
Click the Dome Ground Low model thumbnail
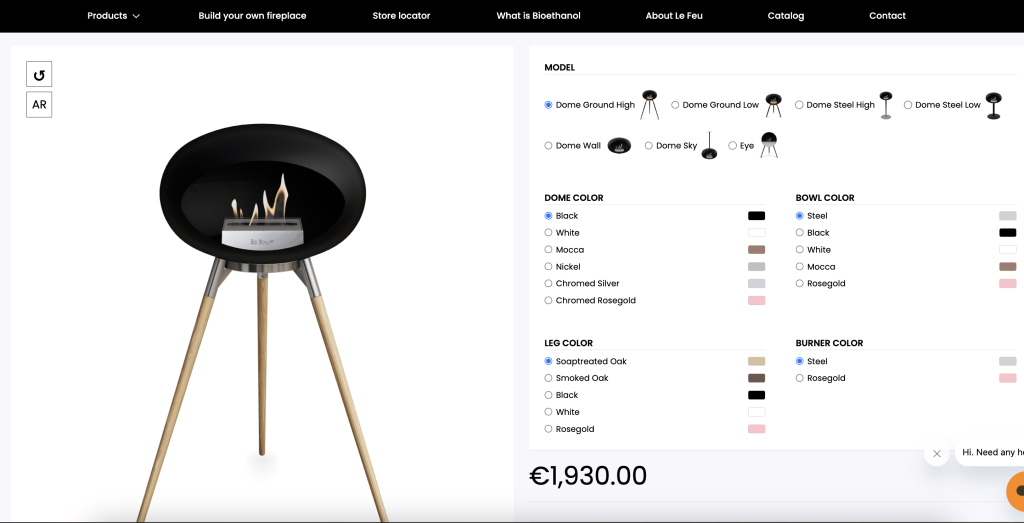(x=773, y=104)
